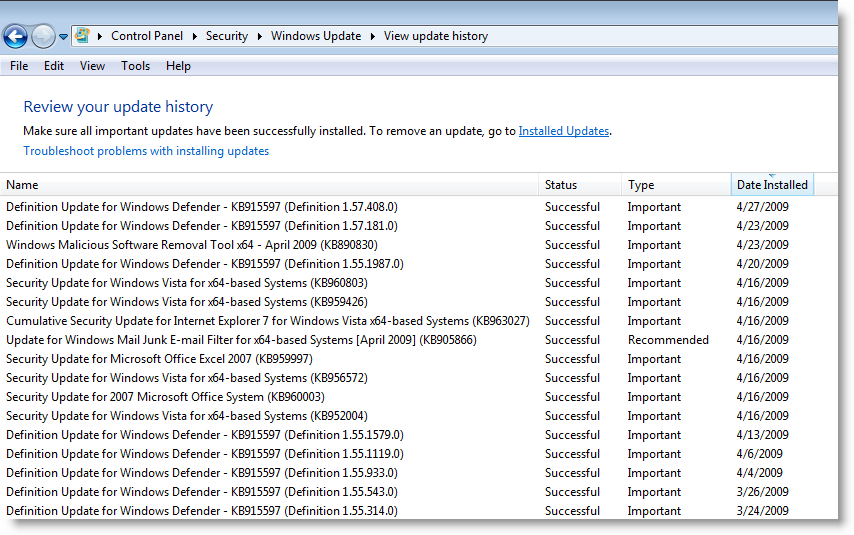The height and width of the screenshot is (535, 854).
Task: Select Definition 1.55.1119.0 update row
Action: 419,454
